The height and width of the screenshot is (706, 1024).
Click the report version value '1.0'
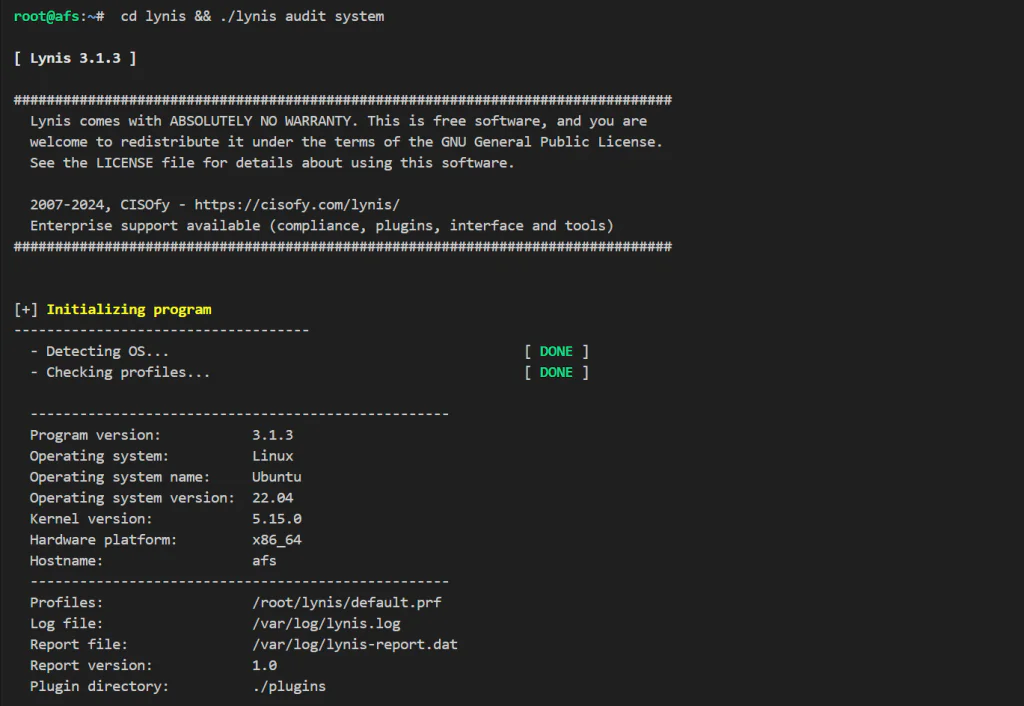[x=264, y=665]
